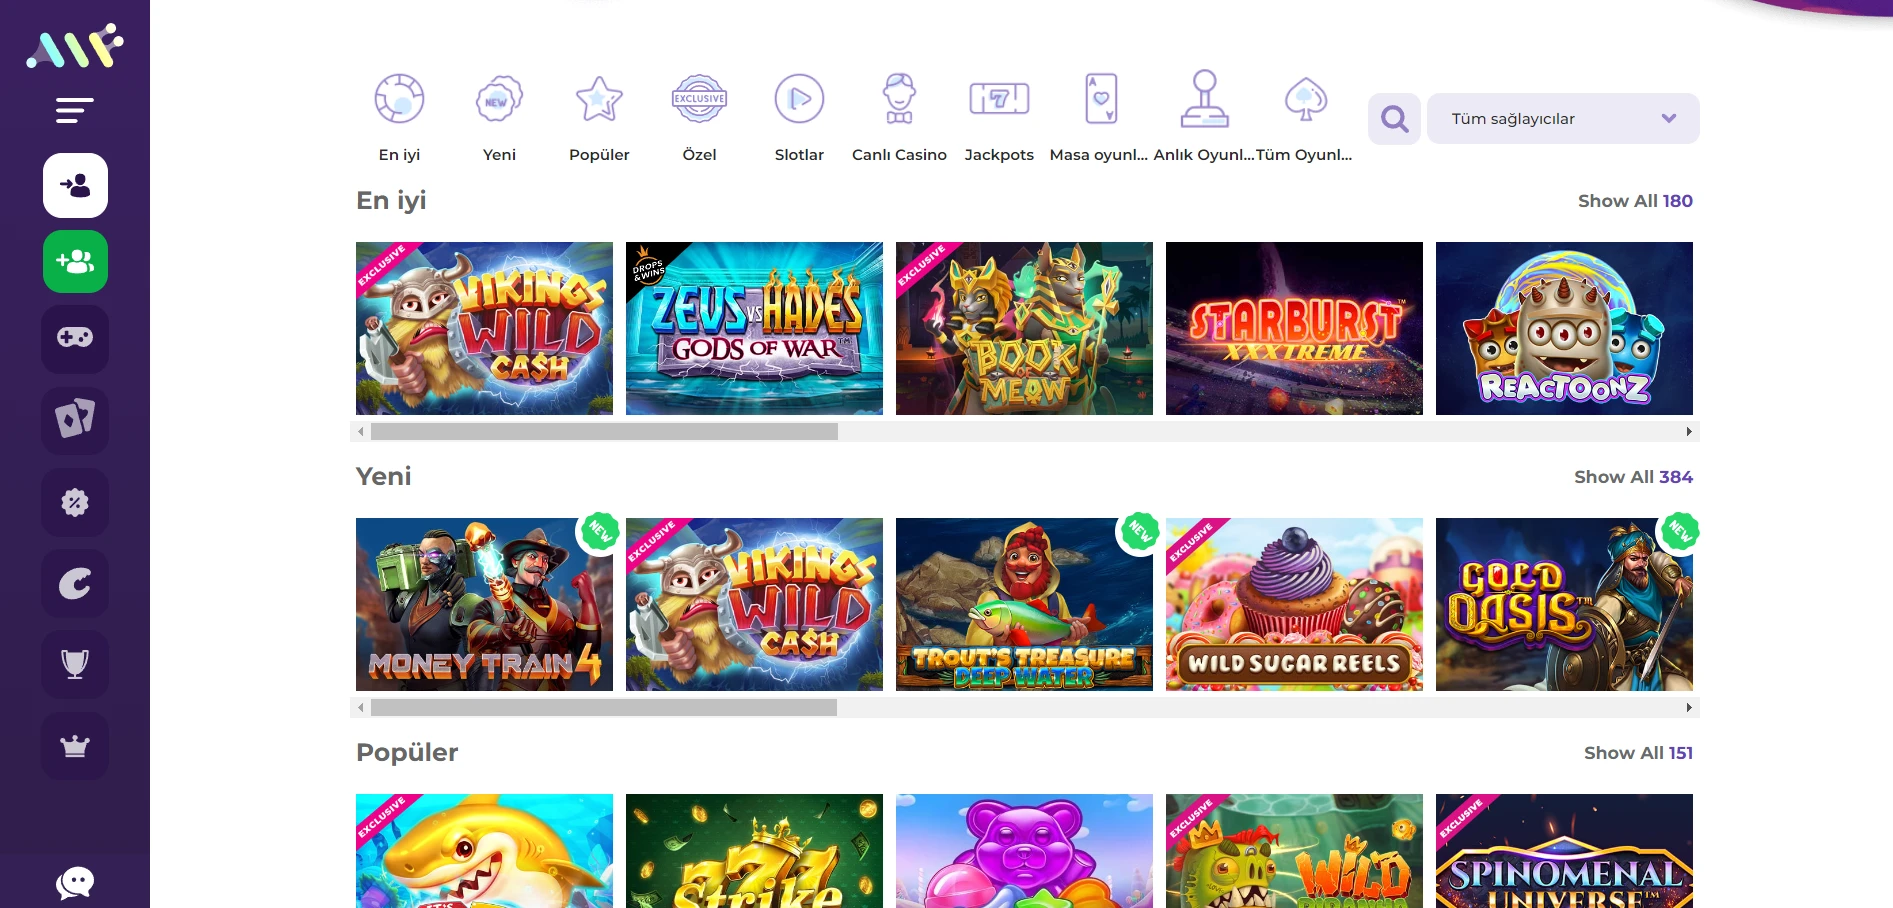The width and height of the screenshot is (1893, 908).
Task: Open the purple gummy bear game
Action: tap(1024, 851)
